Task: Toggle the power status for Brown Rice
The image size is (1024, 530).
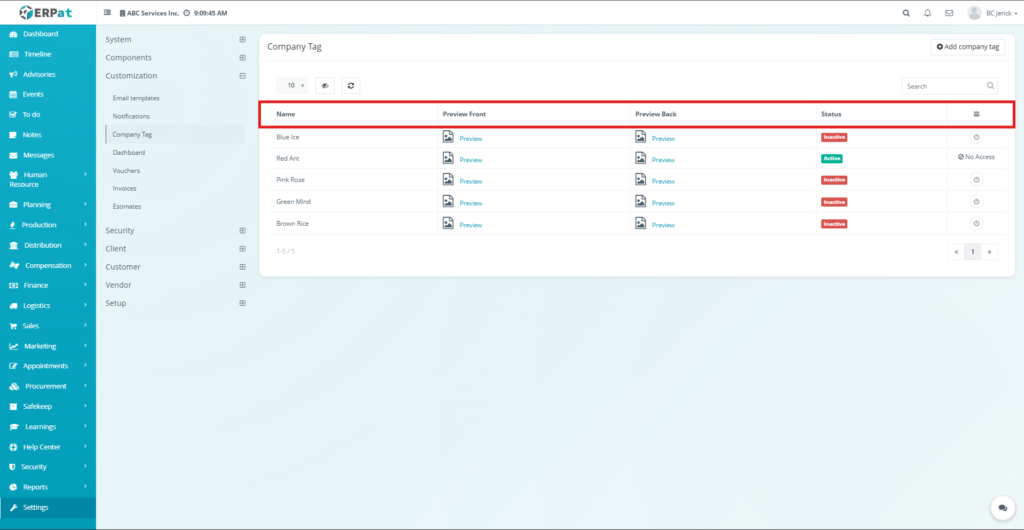Action: tap(976, 224)
